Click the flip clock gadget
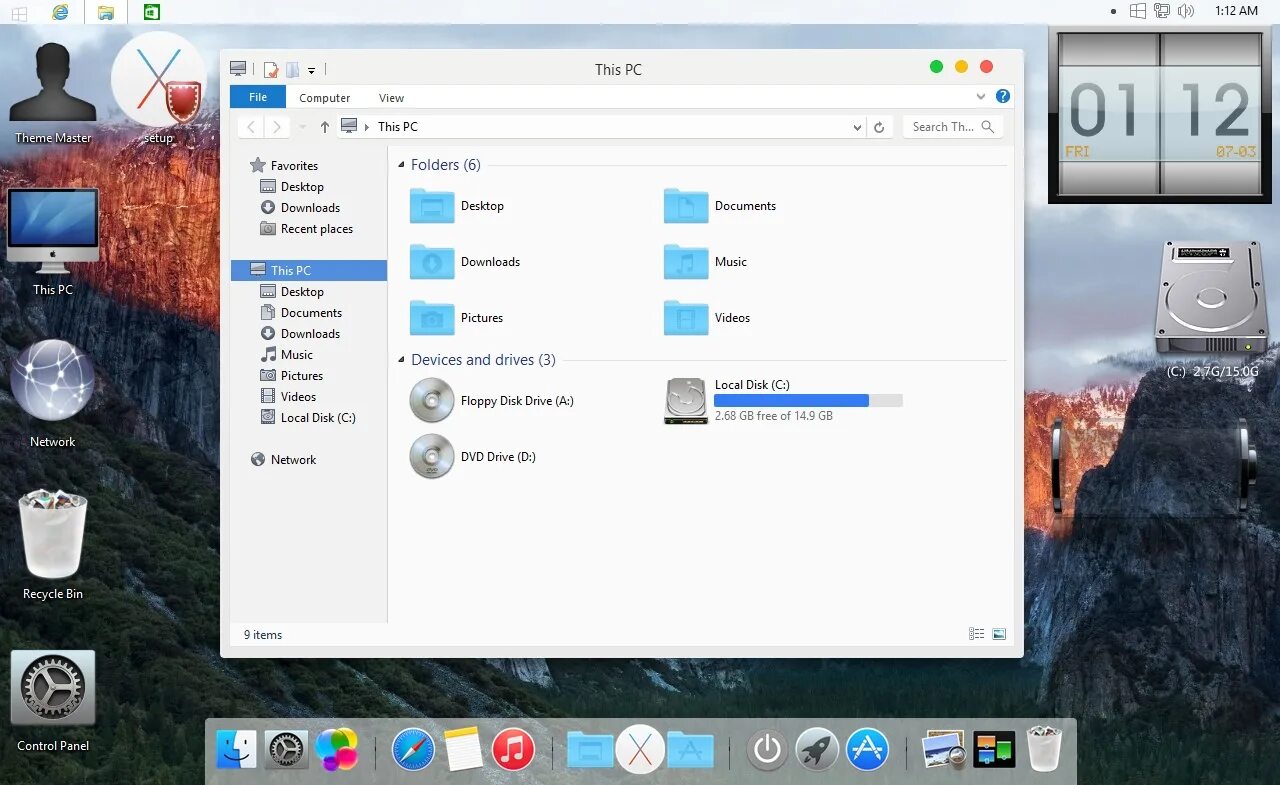The width and height of the screenshot is (1280, 785). coord(1159,115)
